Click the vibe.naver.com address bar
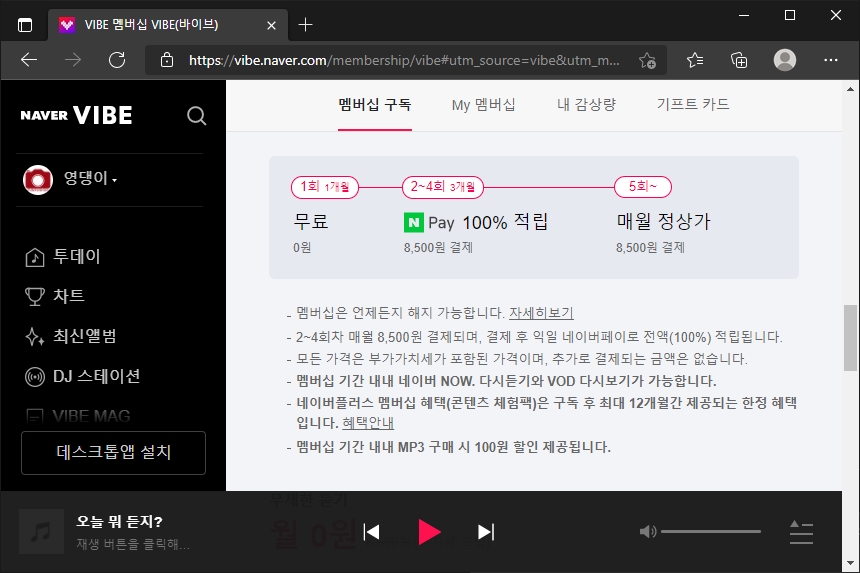This screenshot has height=573, width=860. (404, 60)
